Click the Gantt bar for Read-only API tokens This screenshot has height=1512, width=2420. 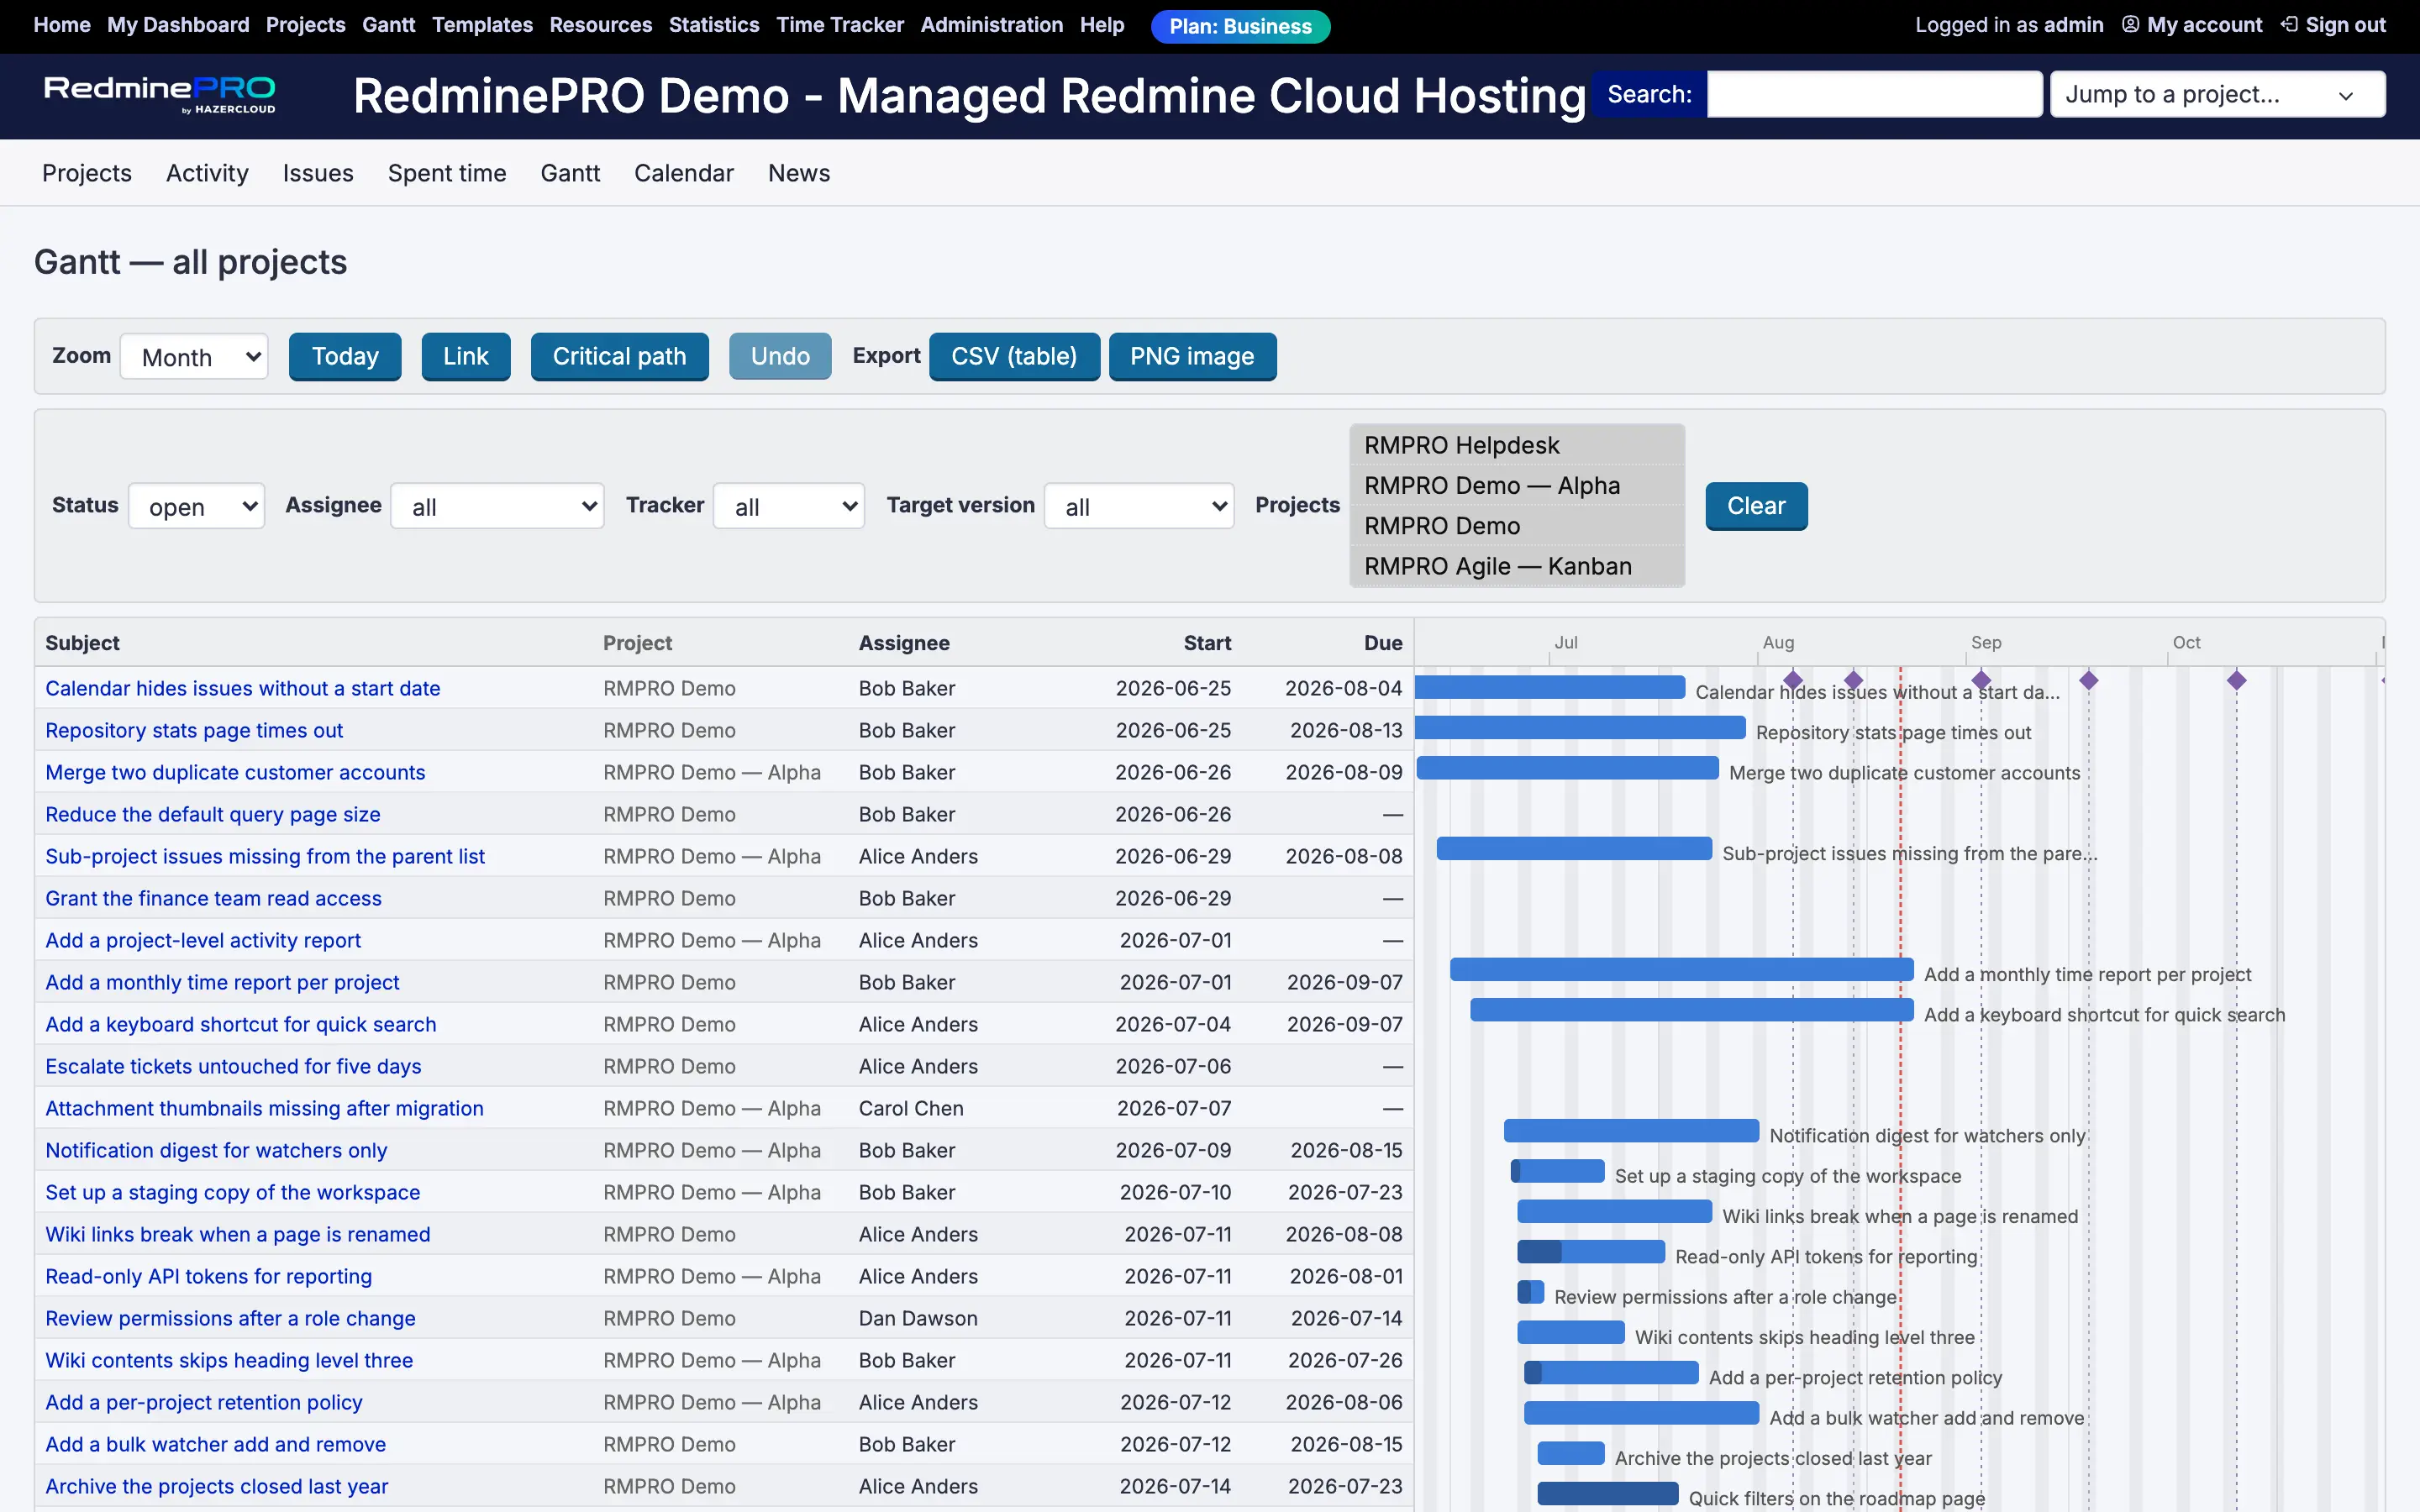(1591, 1252)
